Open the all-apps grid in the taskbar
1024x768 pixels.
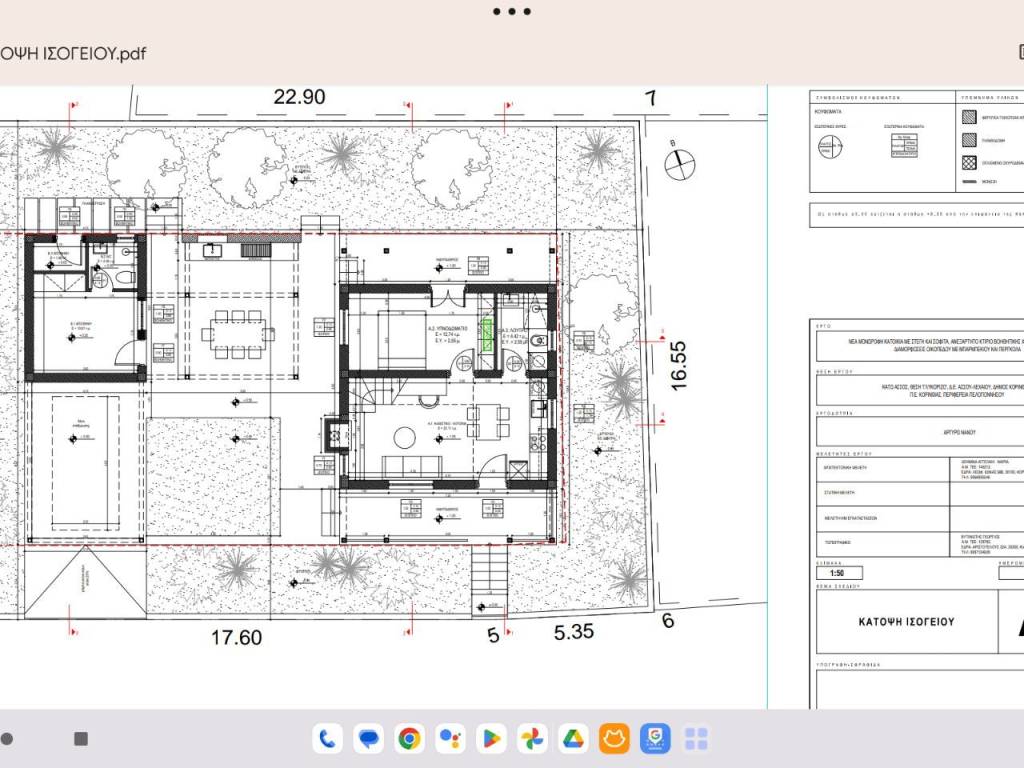pos(696,739)
